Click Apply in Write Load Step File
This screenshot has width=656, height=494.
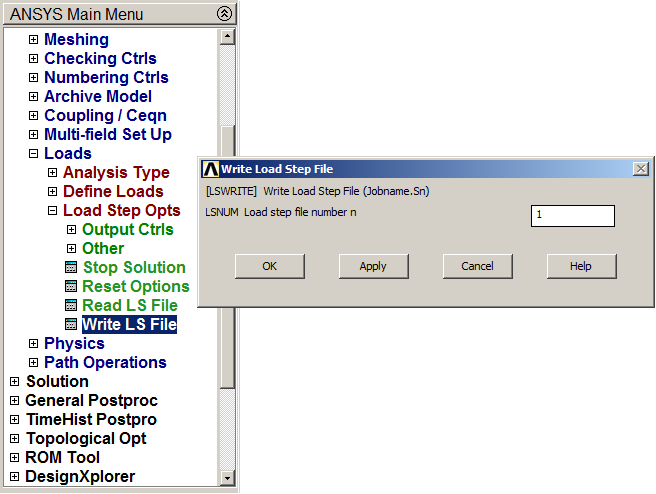373,266
